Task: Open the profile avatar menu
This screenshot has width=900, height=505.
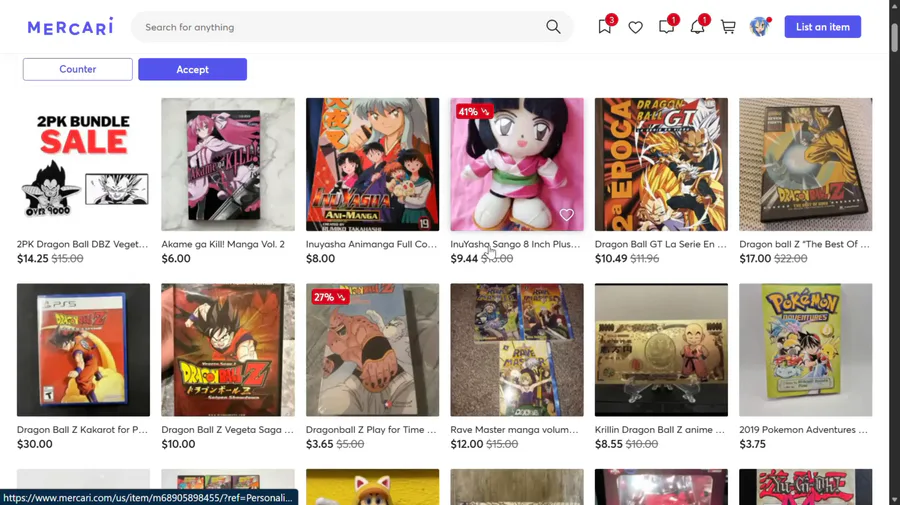Action: point(759,26)
